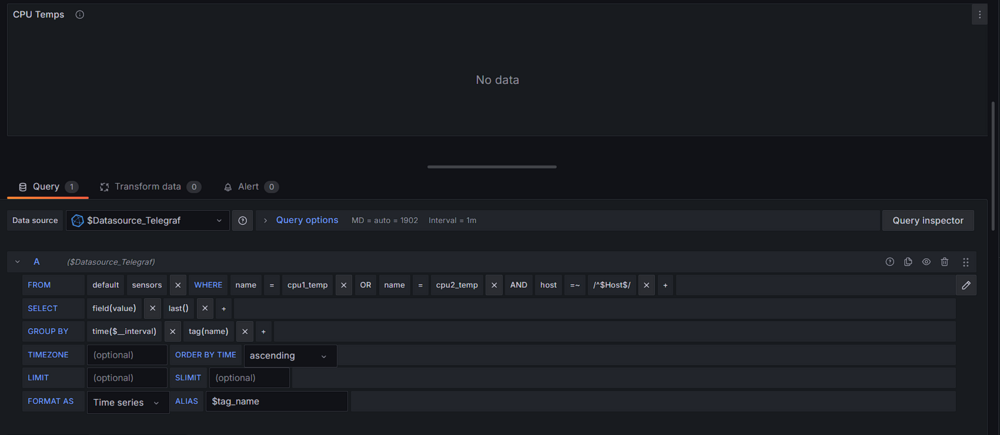Open the CPU Temps panel kebab menu
This screenshot has width=1000, height=435.
tap(979, 15)
